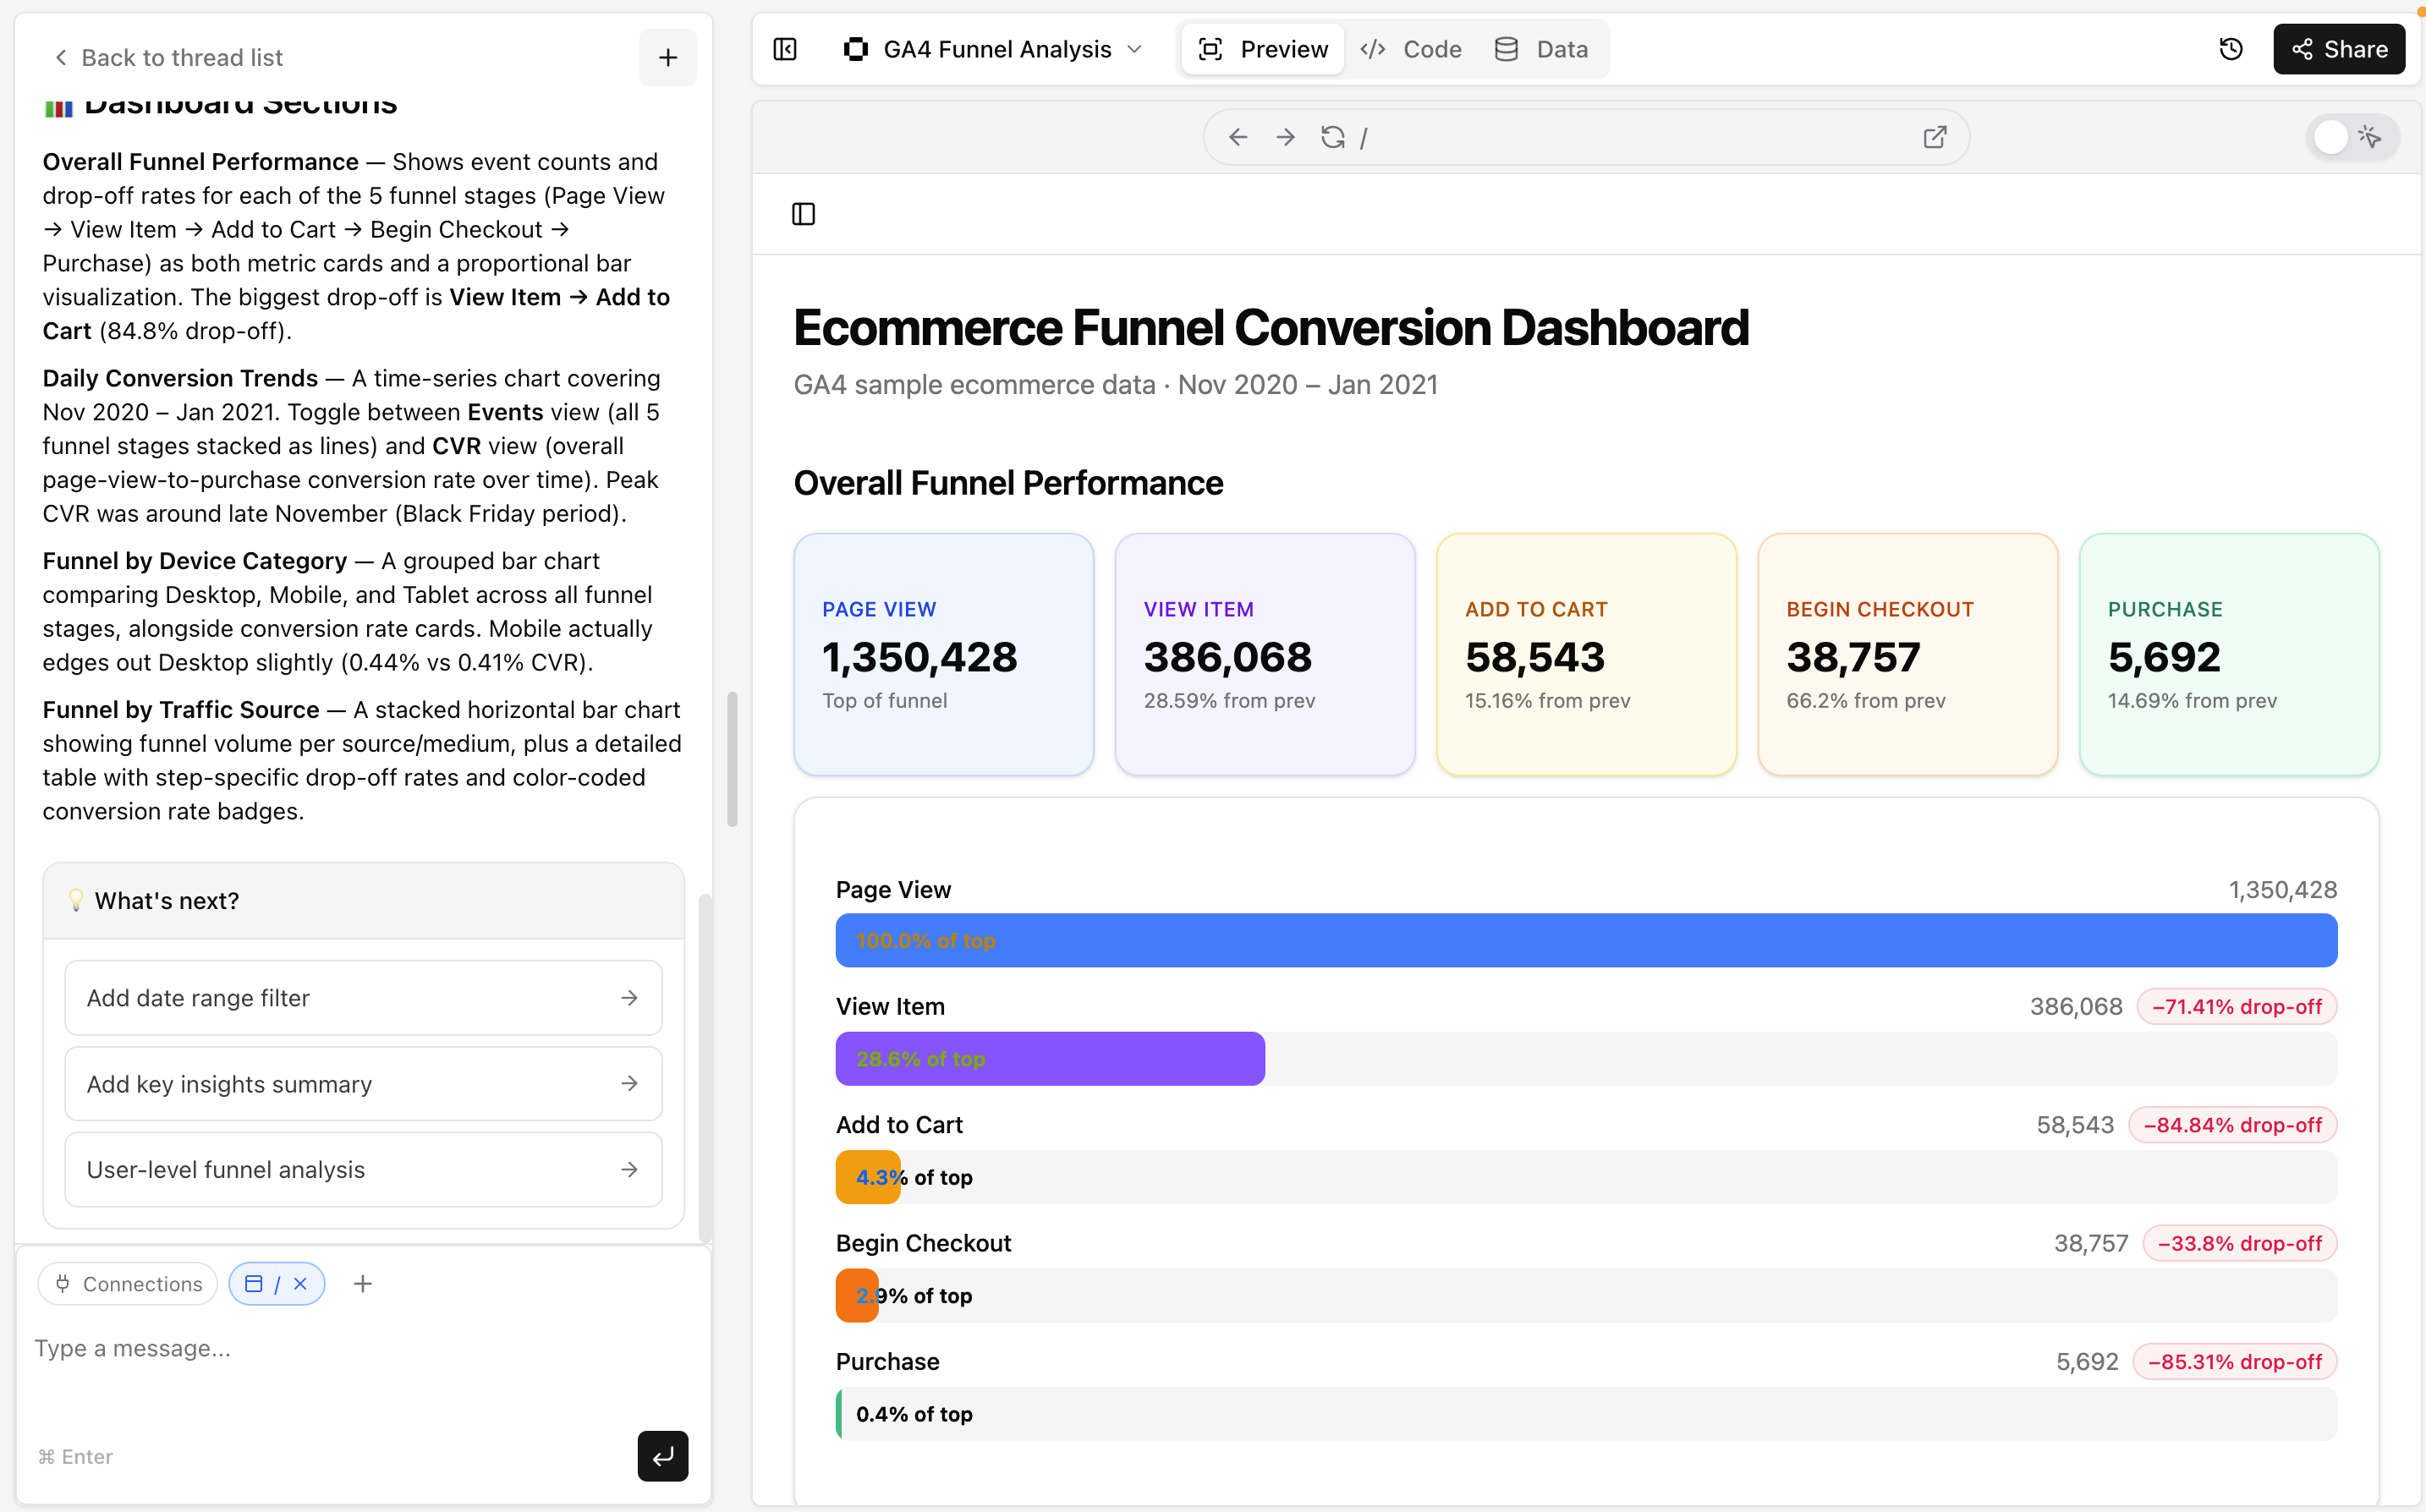Switch to the Code tab
Viewport: 2426px width, 1512px height.
[x=1411, y=49]
